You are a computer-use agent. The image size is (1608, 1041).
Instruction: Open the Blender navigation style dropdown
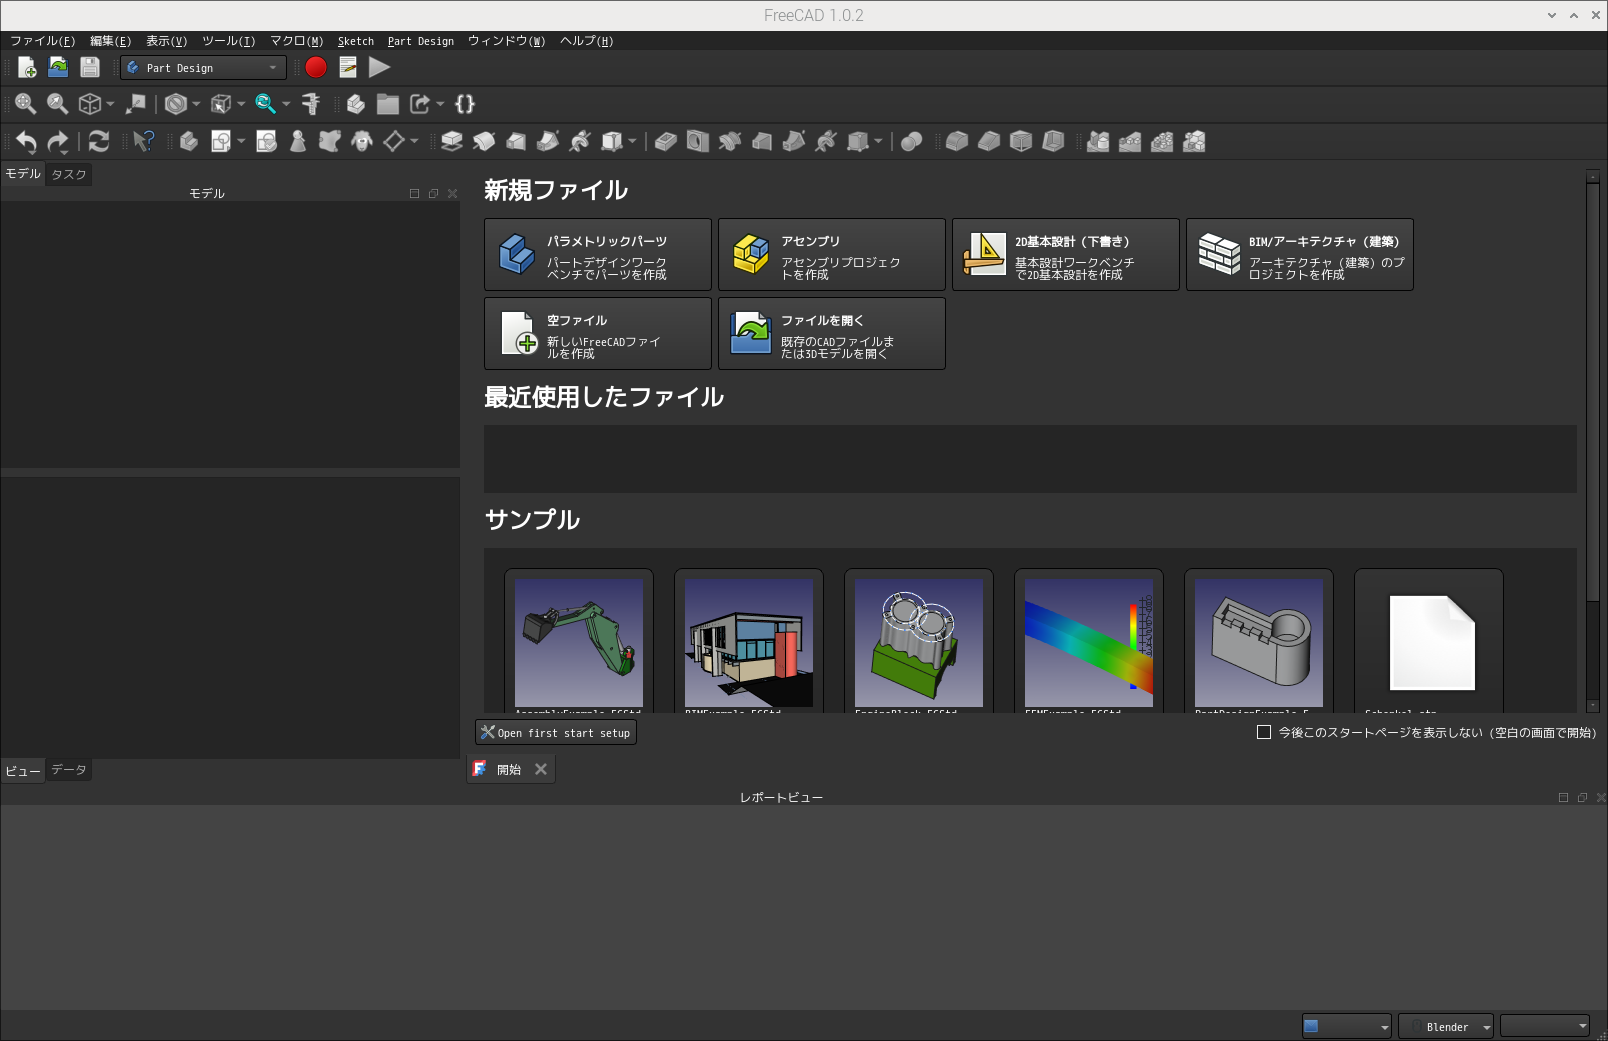tap(1446, 1026)
